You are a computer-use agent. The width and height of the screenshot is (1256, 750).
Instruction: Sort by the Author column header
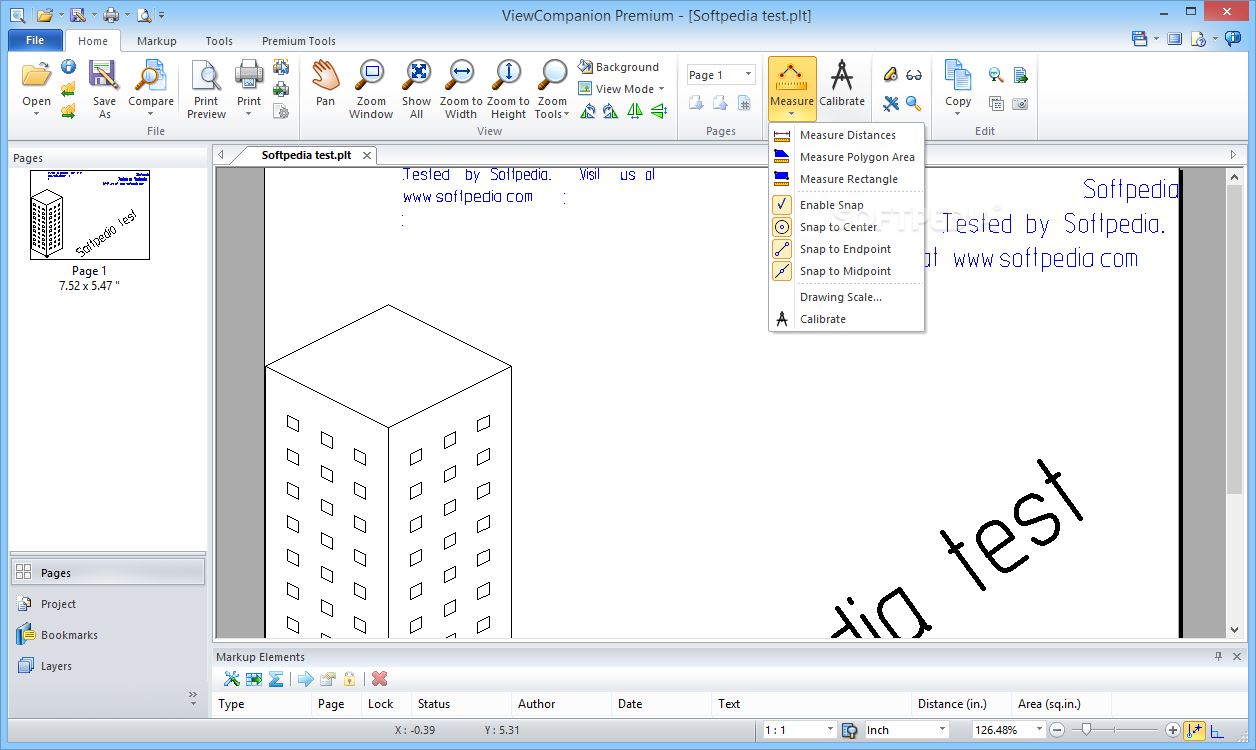tap(561, 704)
